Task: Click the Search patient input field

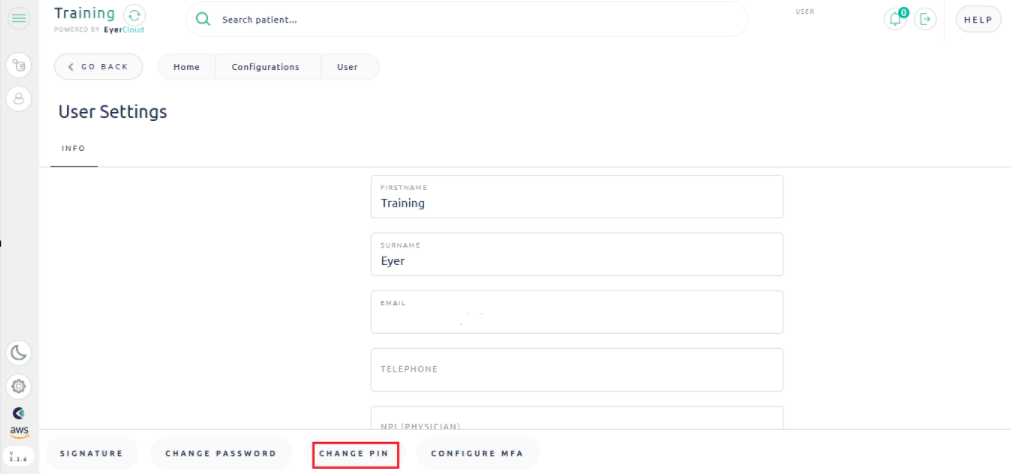Action: tap(470, 19)
